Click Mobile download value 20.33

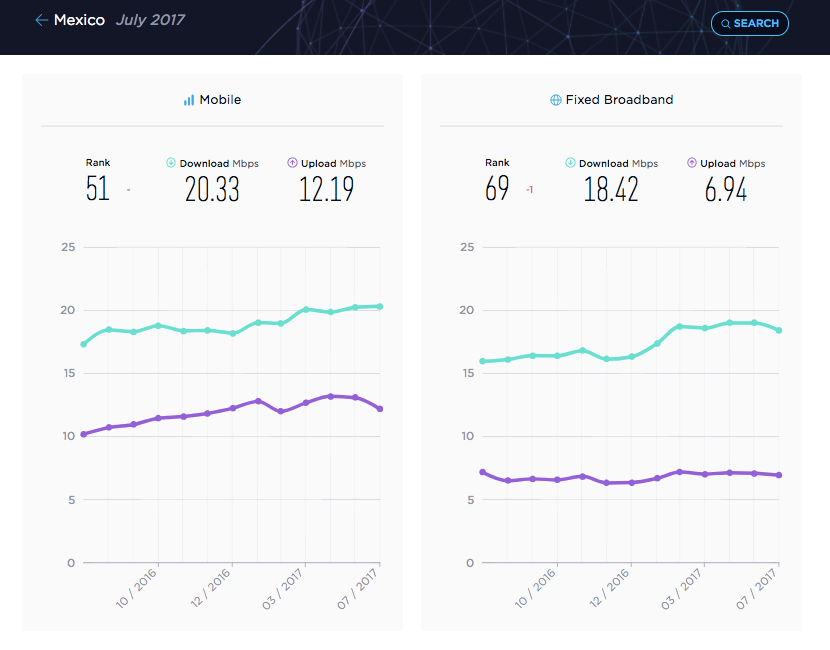(212, 189)
